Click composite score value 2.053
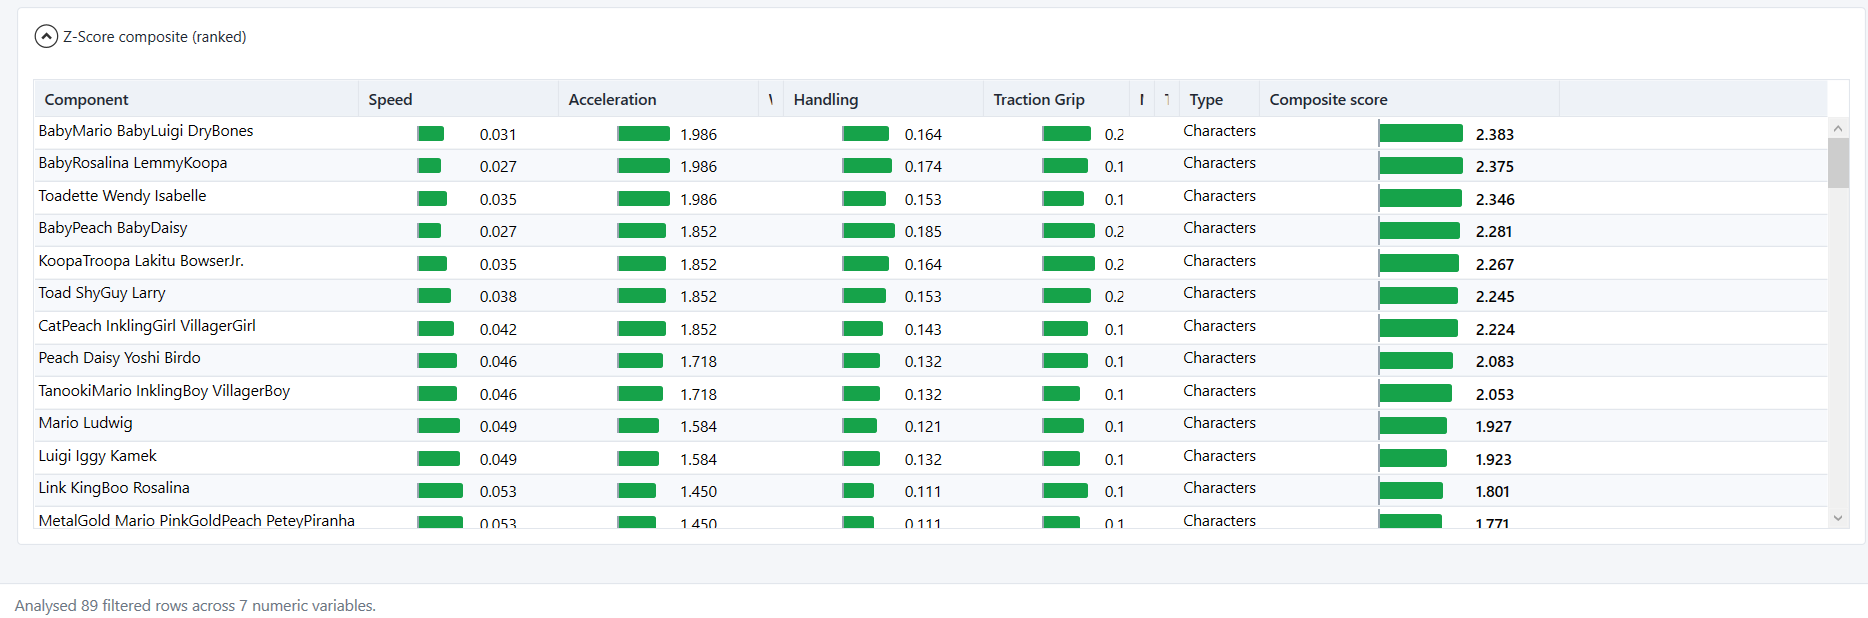 pyautogui.click(x=1494, y=394)
